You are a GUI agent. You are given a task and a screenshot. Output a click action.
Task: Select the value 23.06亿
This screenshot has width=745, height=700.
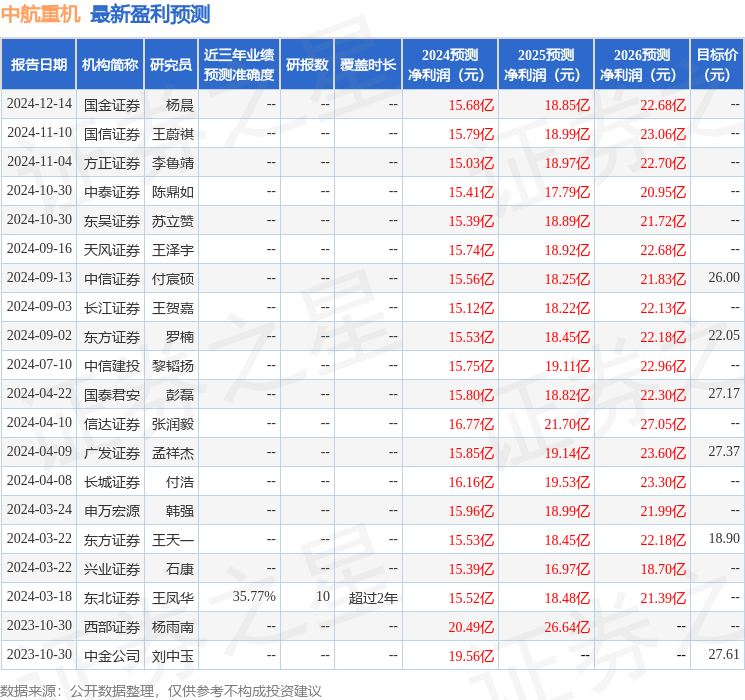pyautogui.click(x=663, y=134)
